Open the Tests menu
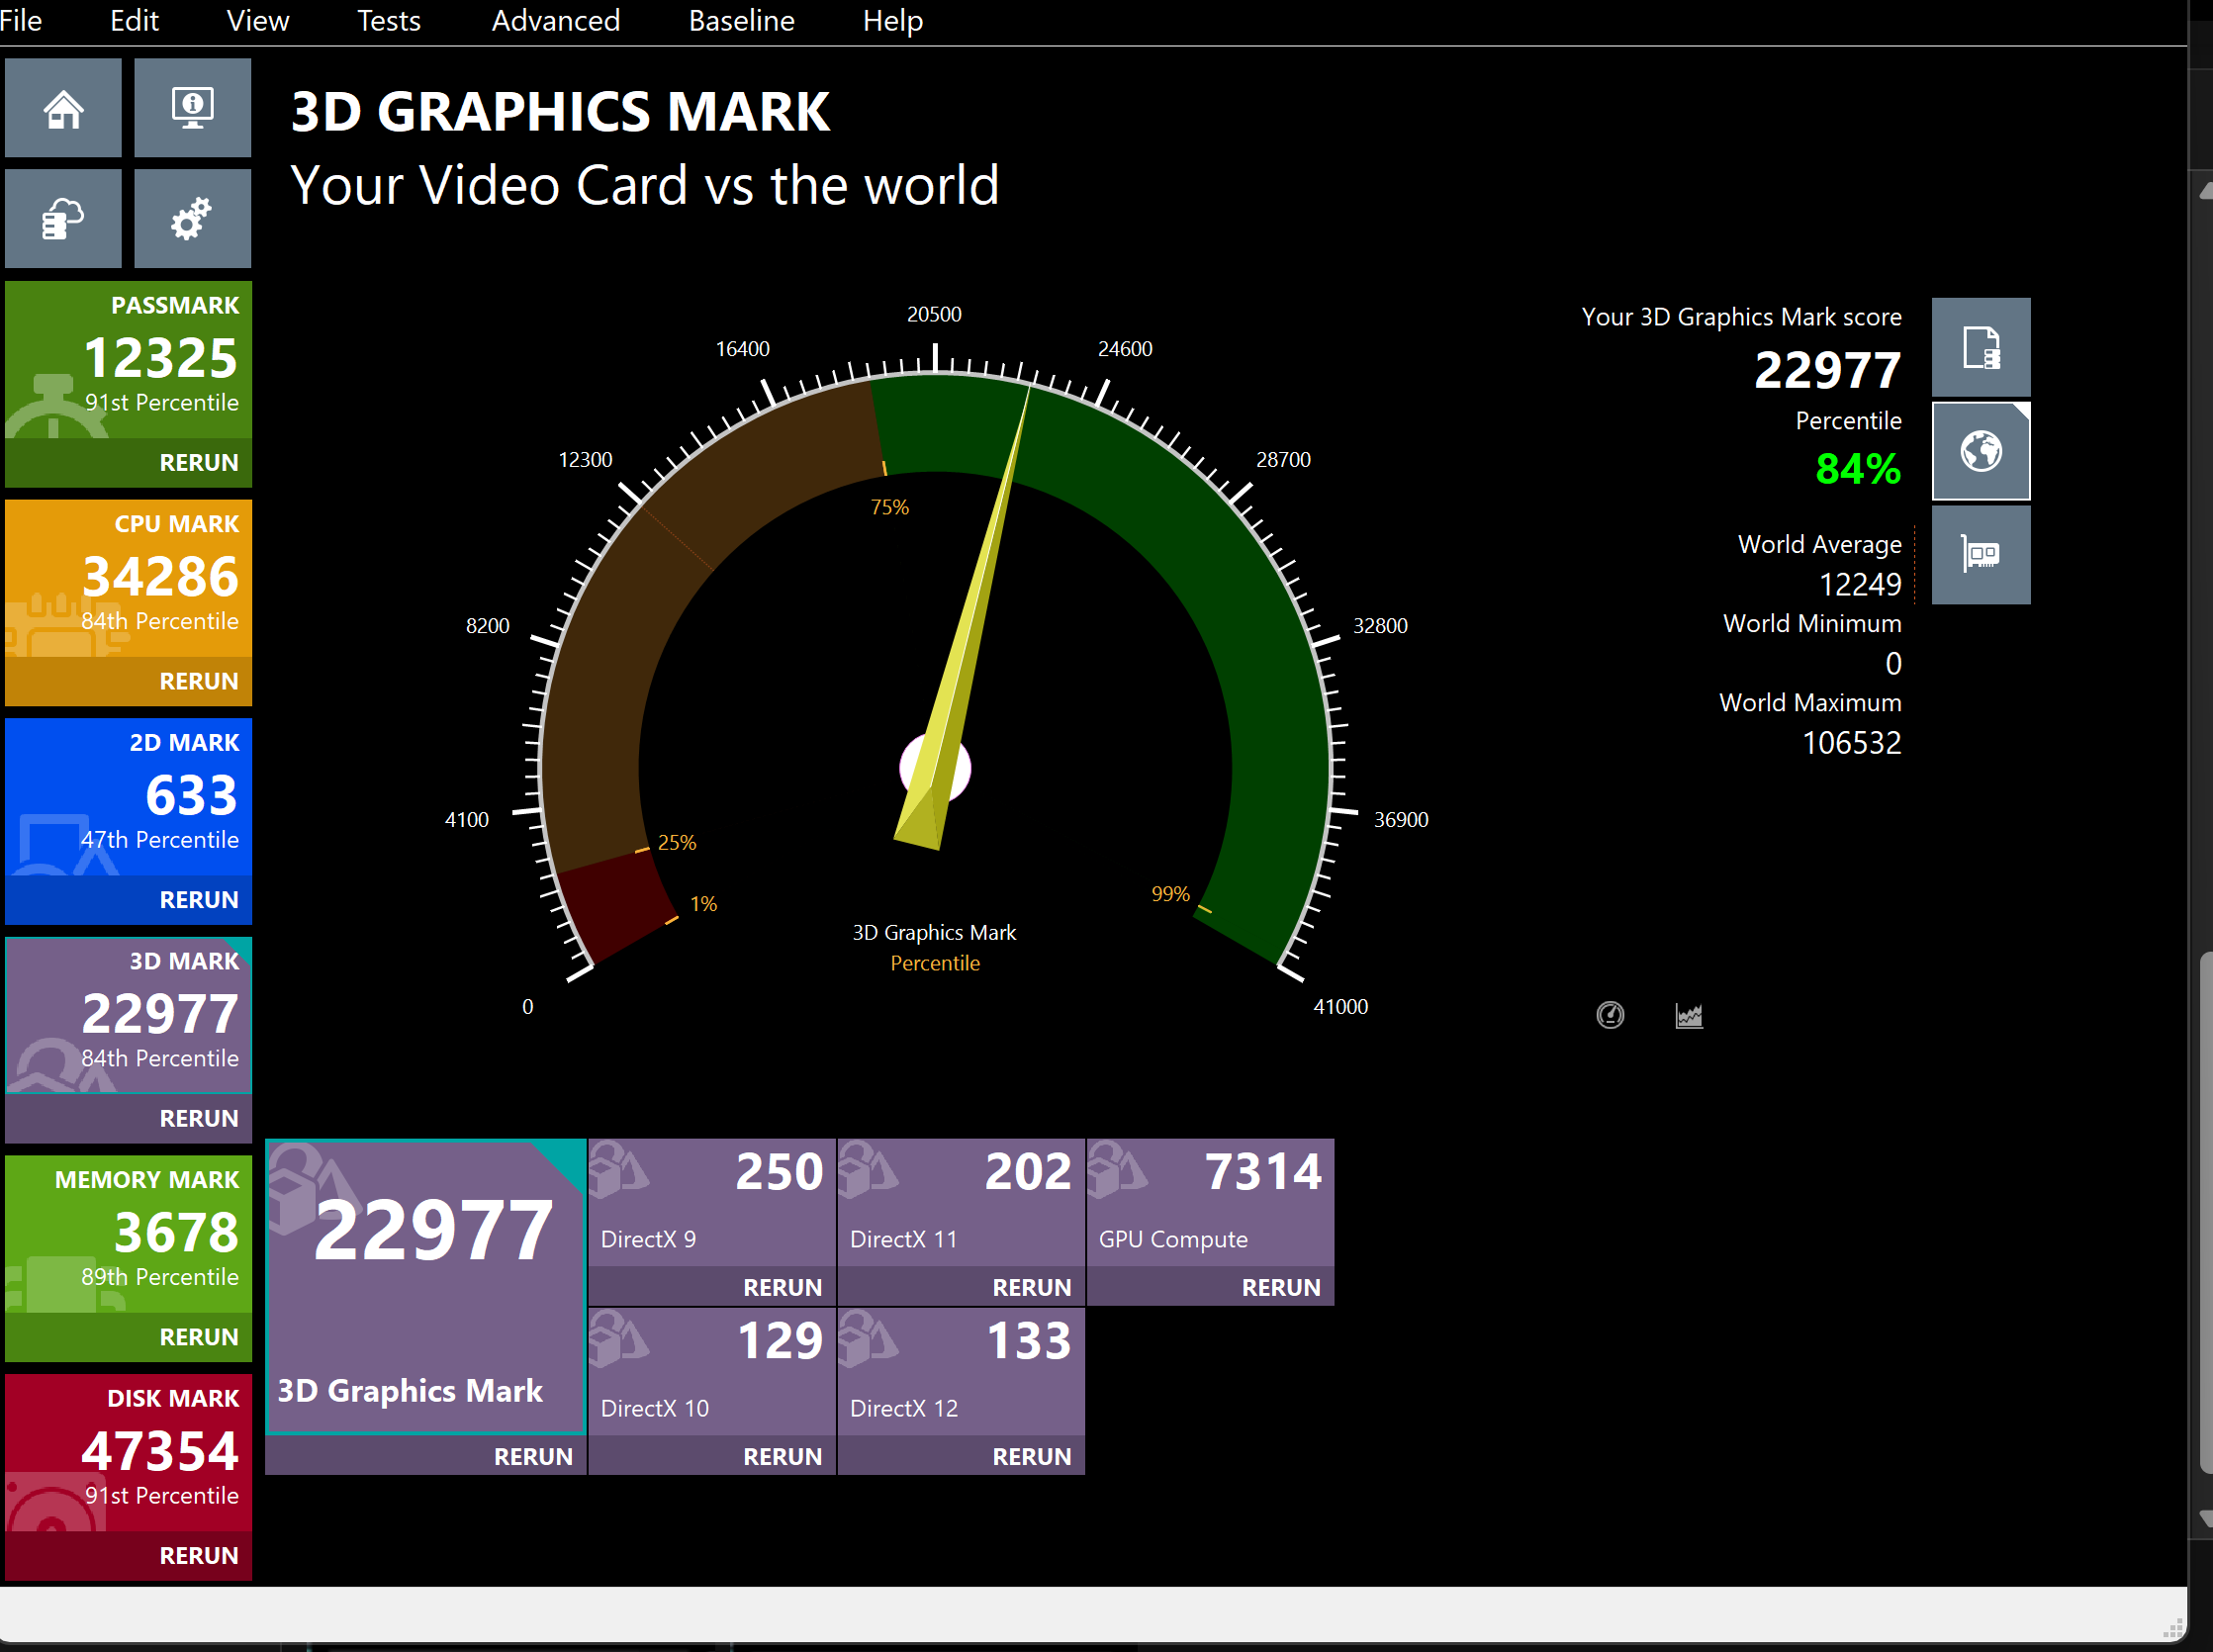Viewport: 2213px width, 1652px height. (x=388, y=21)
